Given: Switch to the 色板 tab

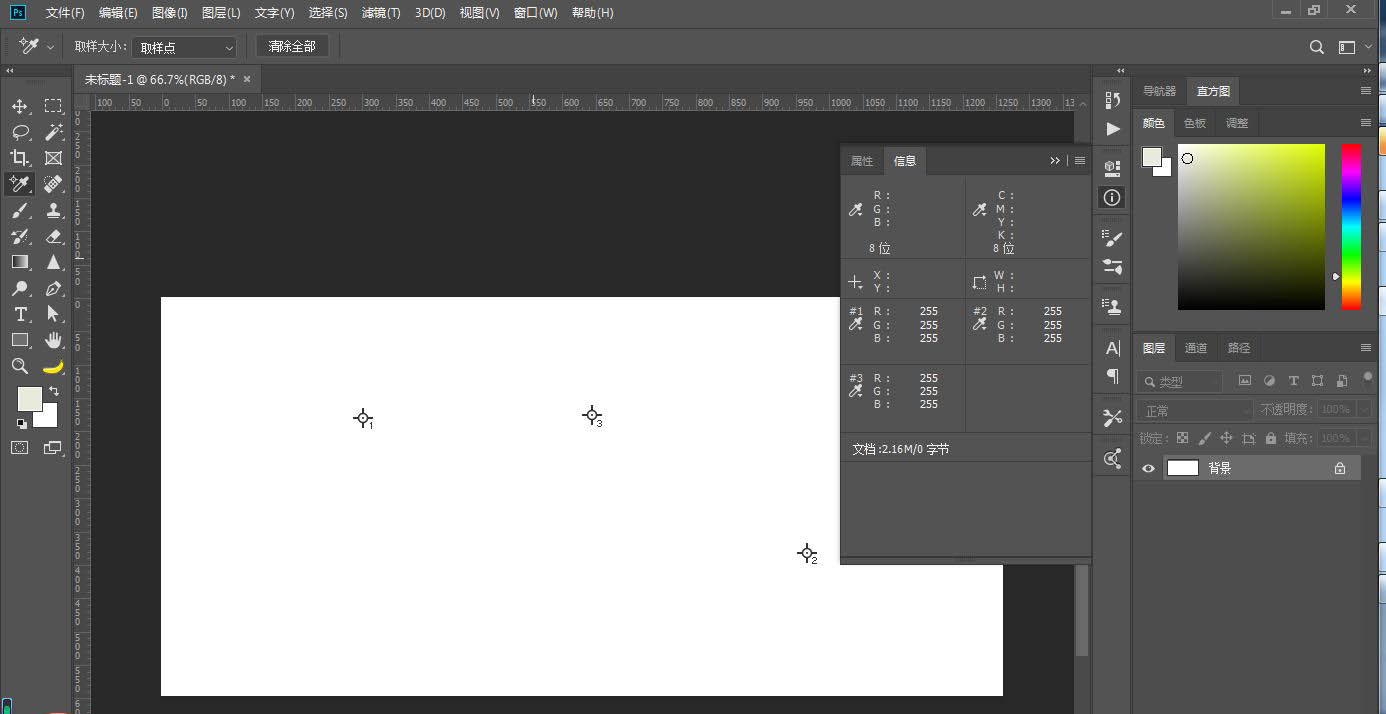Looking at the screenshot, I should [1195, 123].
